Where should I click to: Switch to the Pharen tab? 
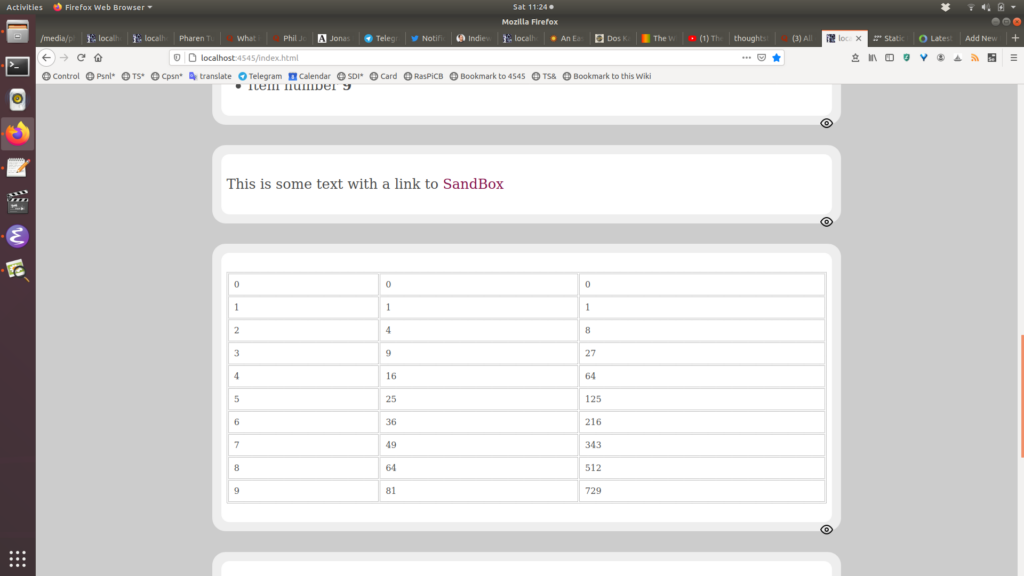point(195,38)
